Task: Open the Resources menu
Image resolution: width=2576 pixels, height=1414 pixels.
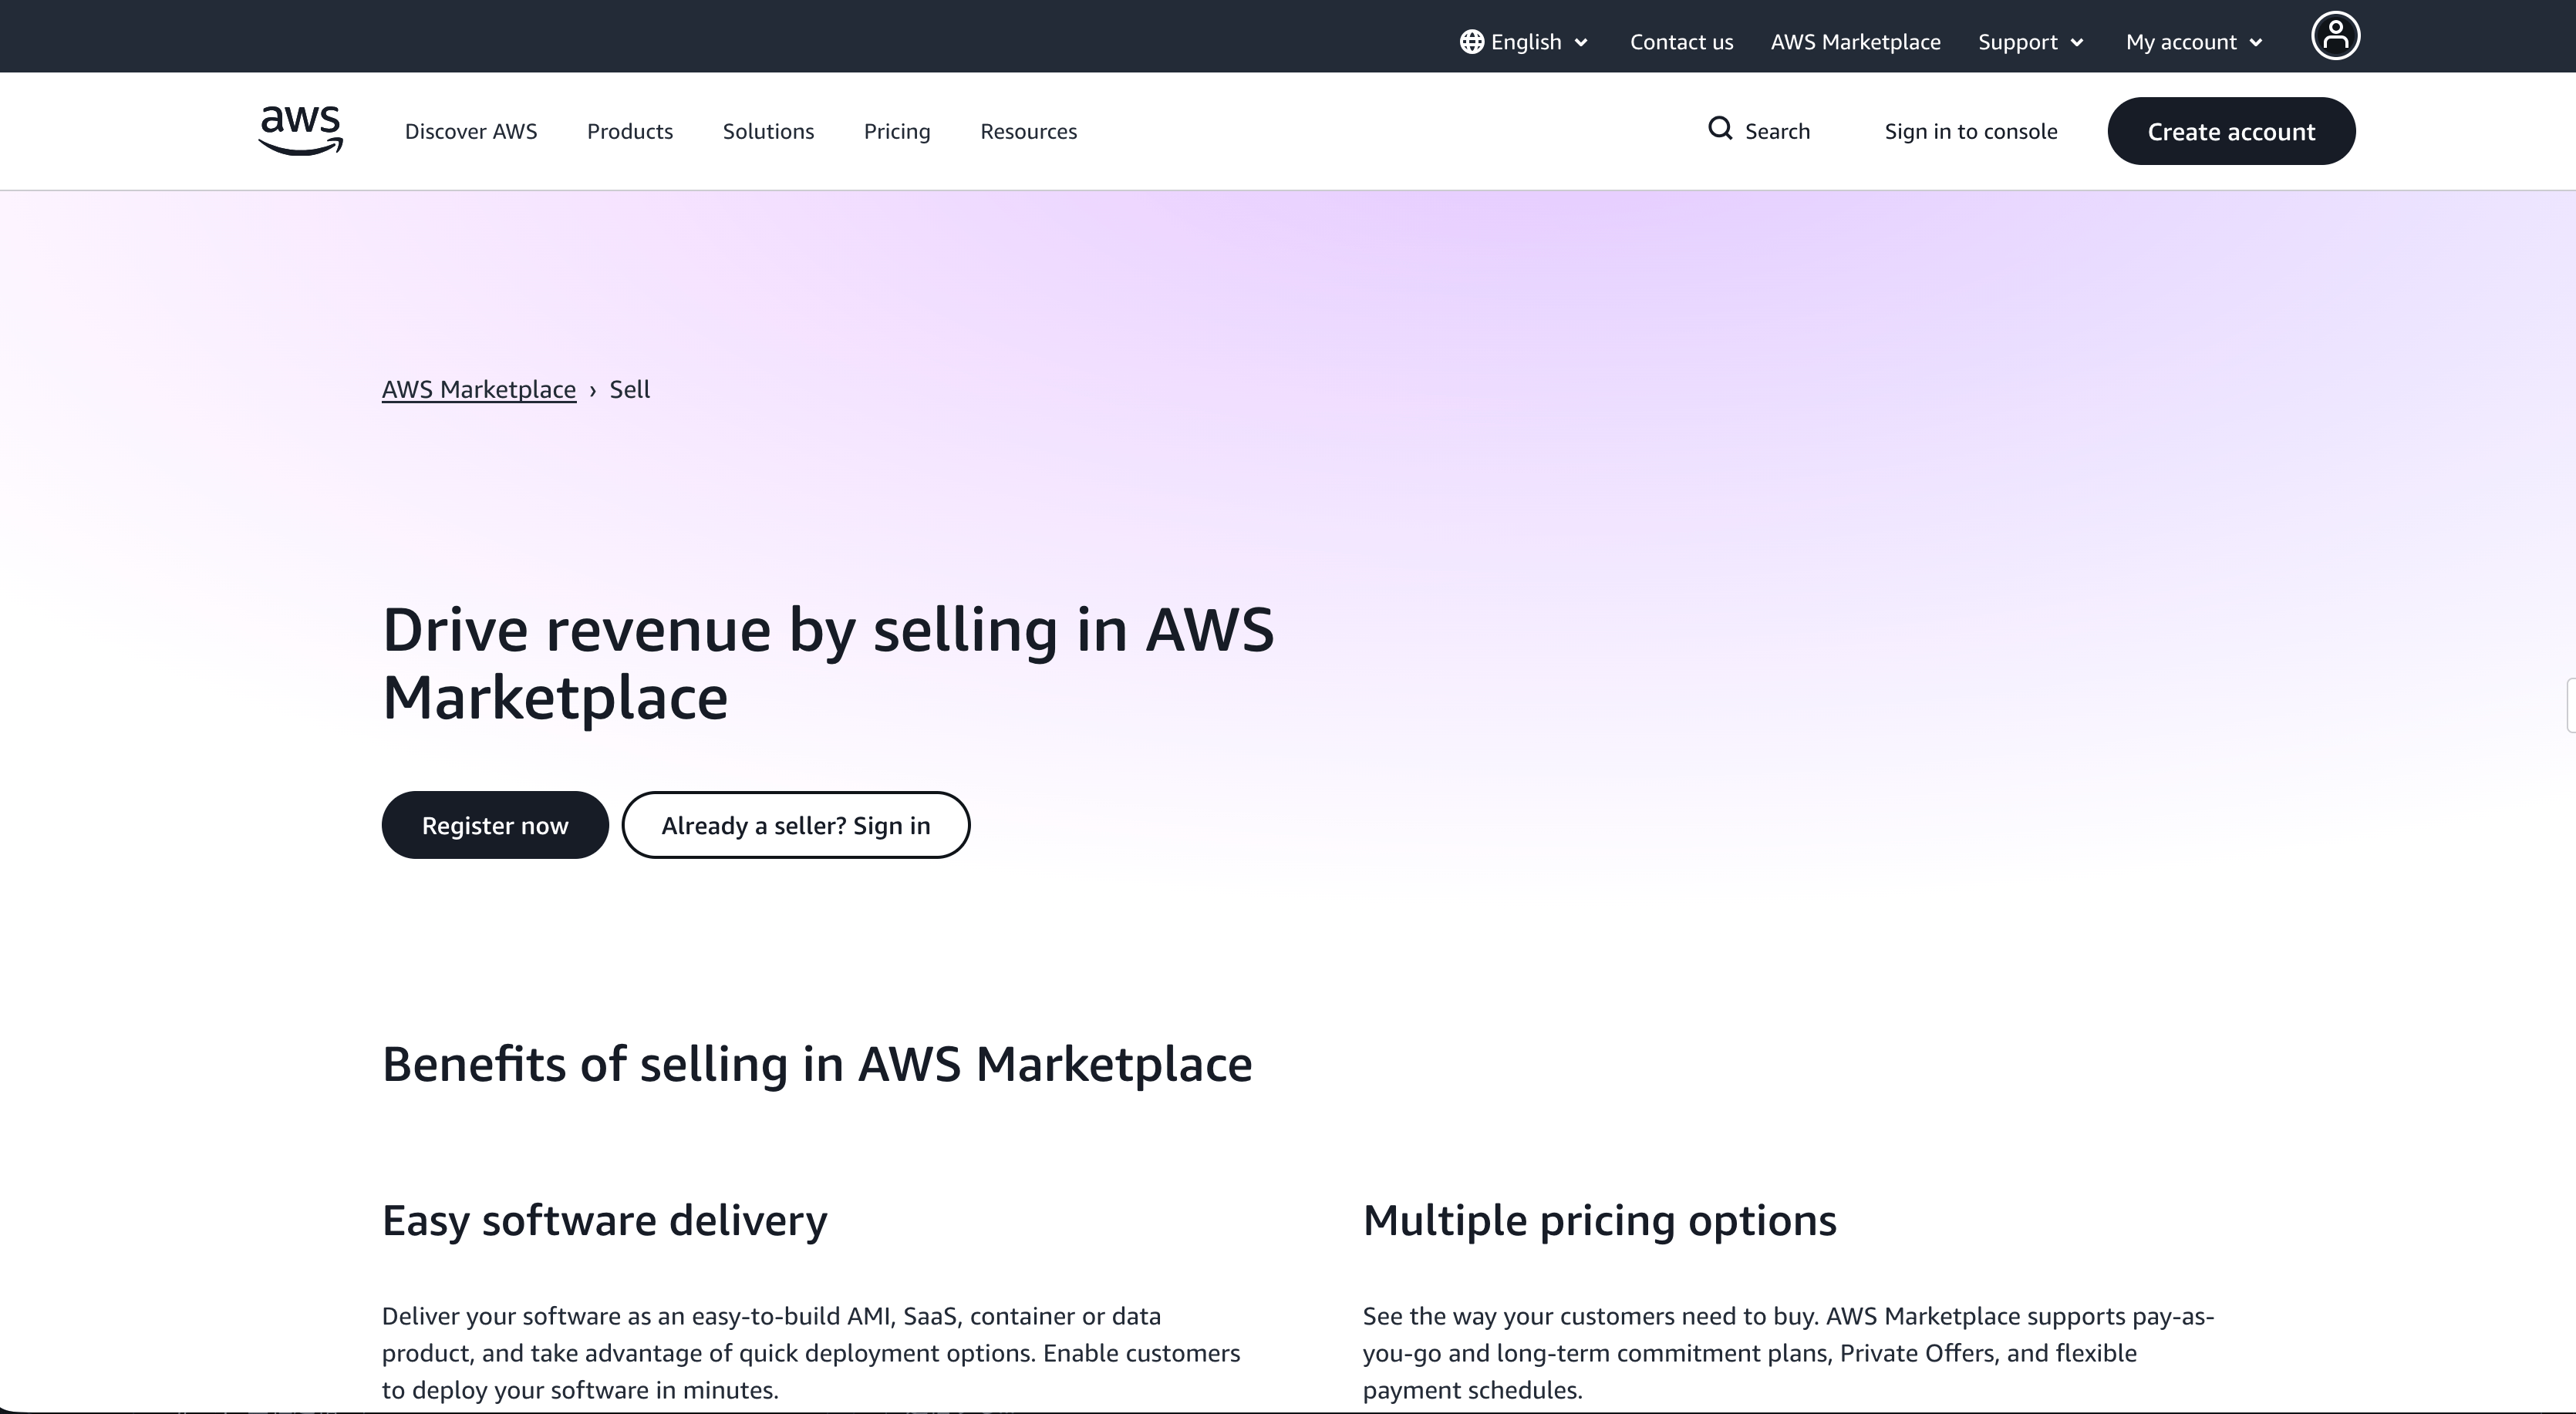Action: pyautogui.click(x=1028, y=131)
